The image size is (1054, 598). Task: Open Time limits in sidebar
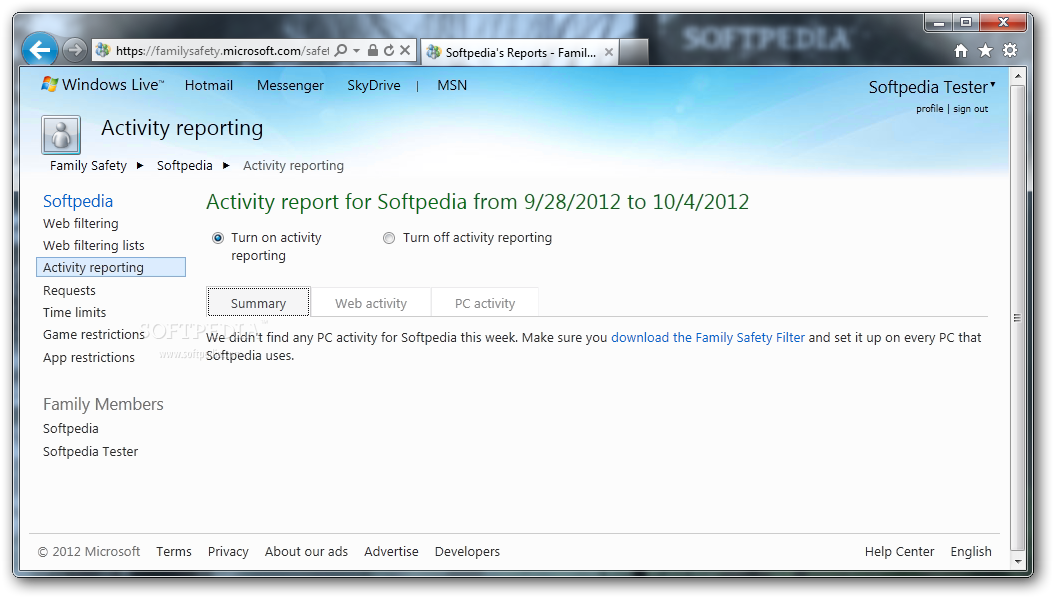pos(75,312)
